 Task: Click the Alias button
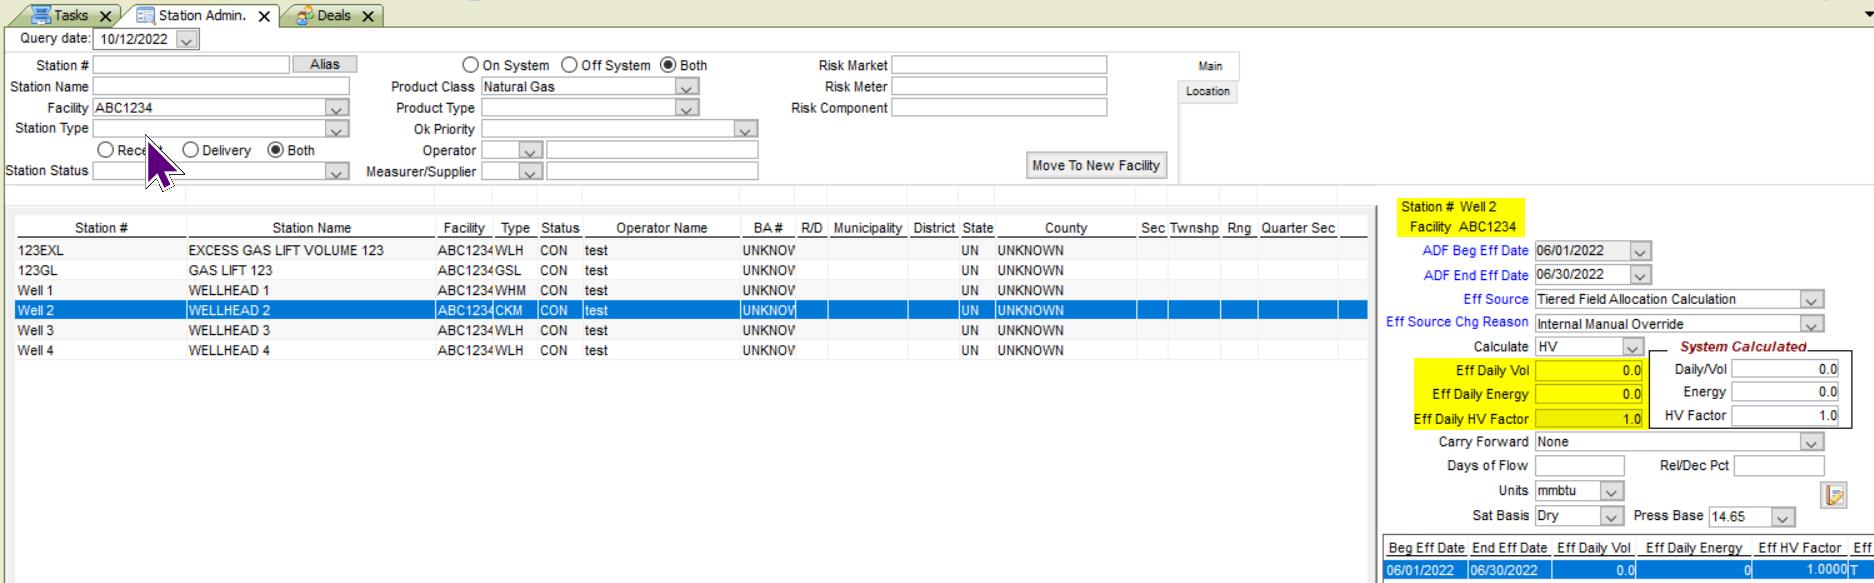[x=324, y=64]
